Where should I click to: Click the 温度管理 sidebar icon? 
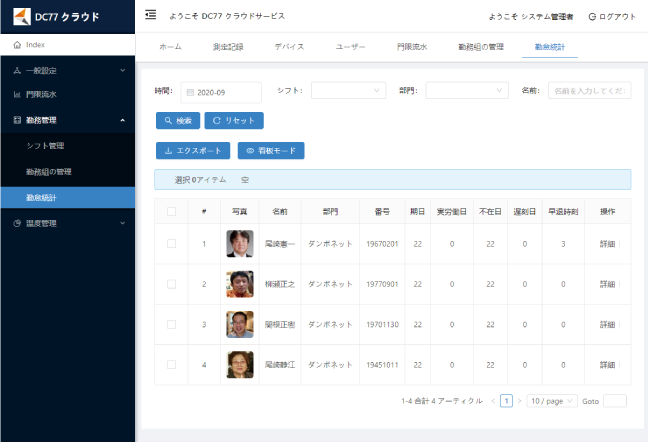17,223
